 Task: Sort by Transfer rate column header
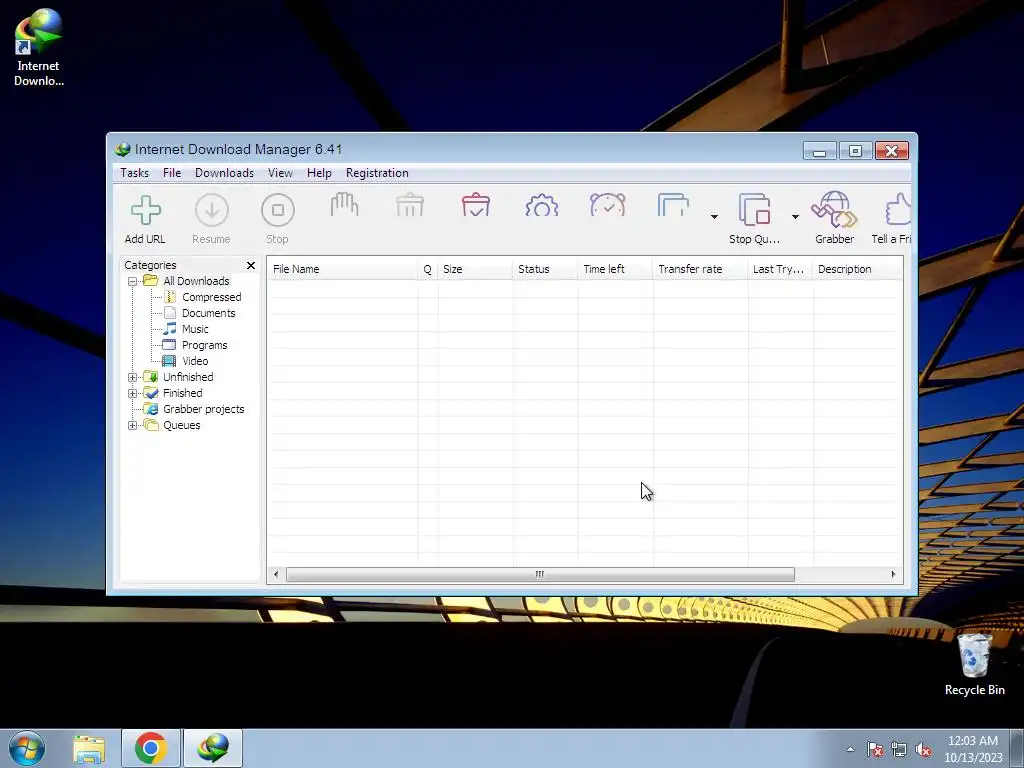(700, 269)
